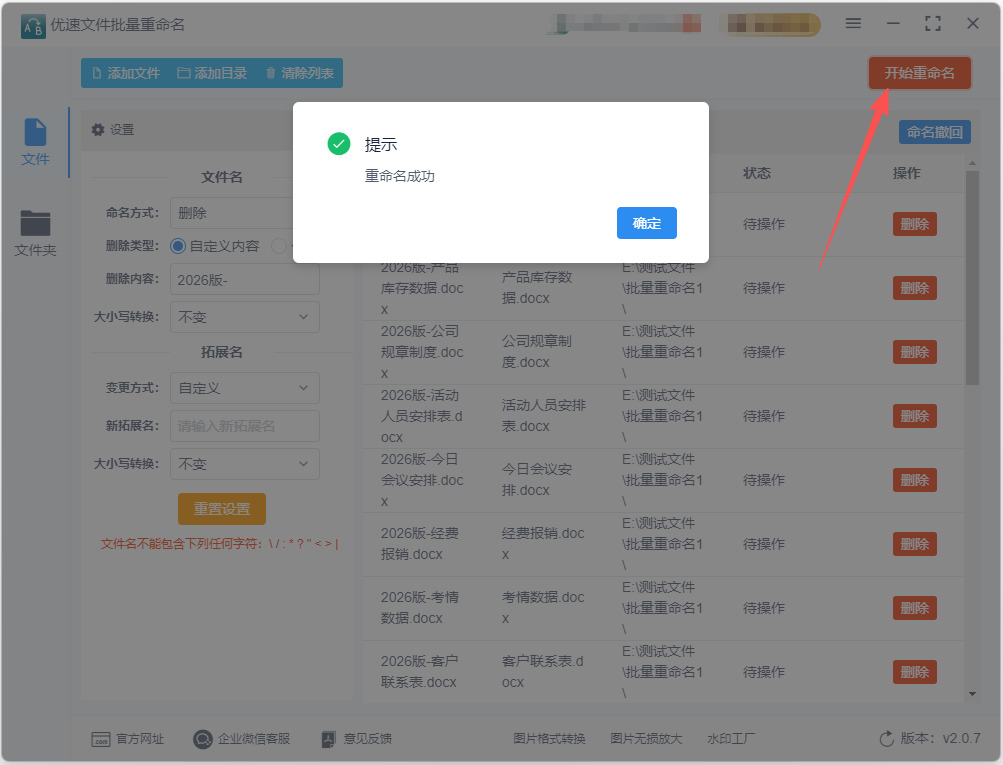This screenshot has width=1003, height=765.
Task: Click the blurred yellow badge button
Action: tap(770, 24)
